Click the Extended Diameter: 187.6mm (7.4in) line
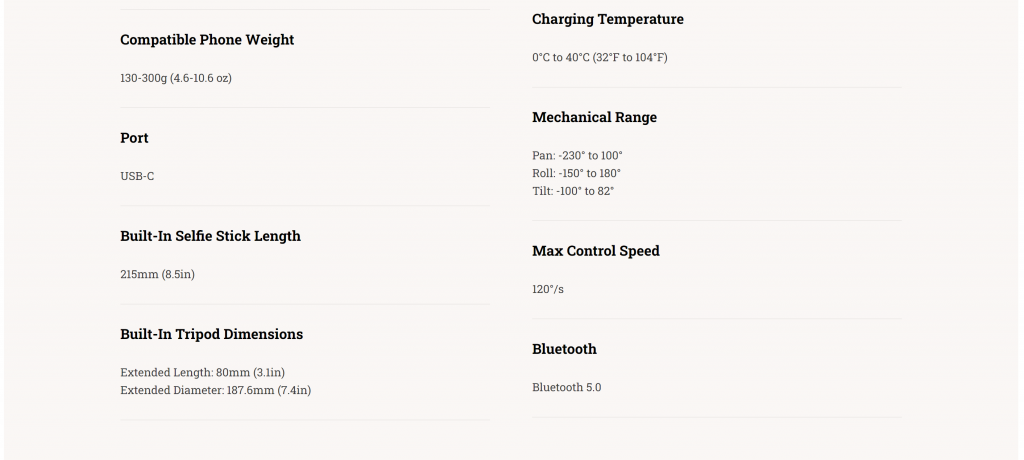The width and height of the screenshot is (1024, 460). (x=216, y=390)
